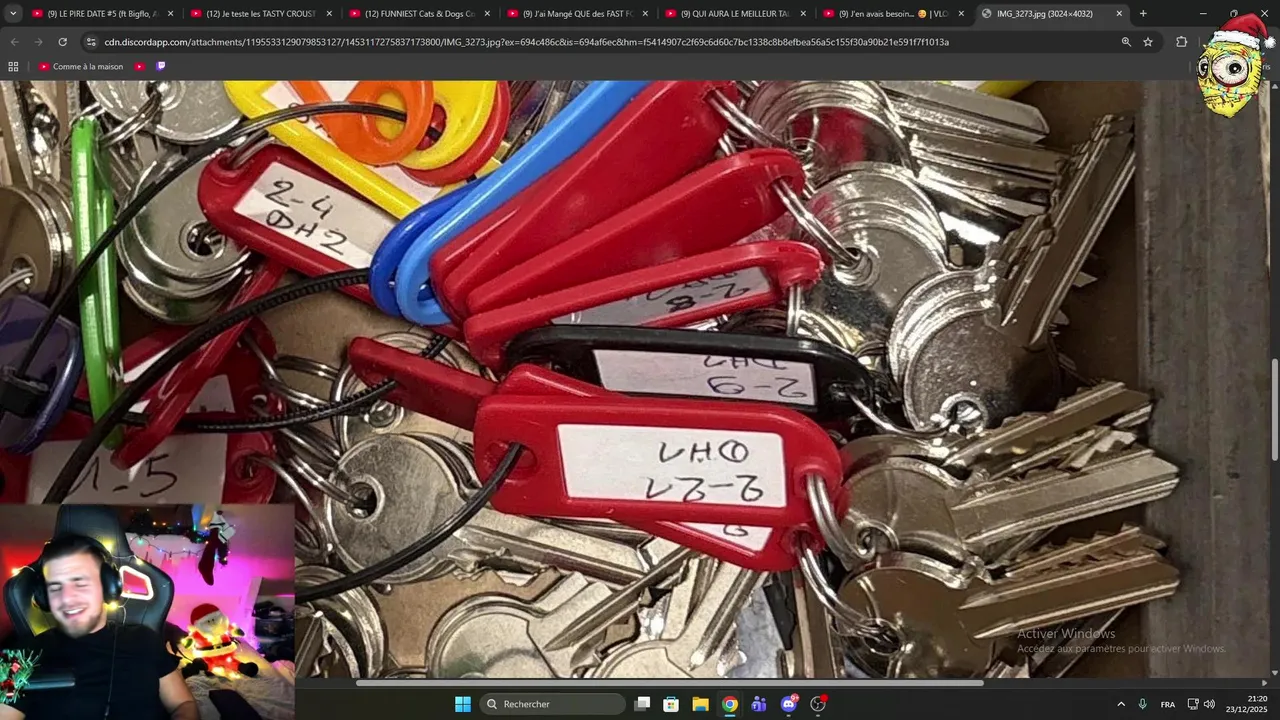Click the scroll right arrow on horizontal scrollbar
This screenshot has height=720, width=1280.
(1263, 683)
